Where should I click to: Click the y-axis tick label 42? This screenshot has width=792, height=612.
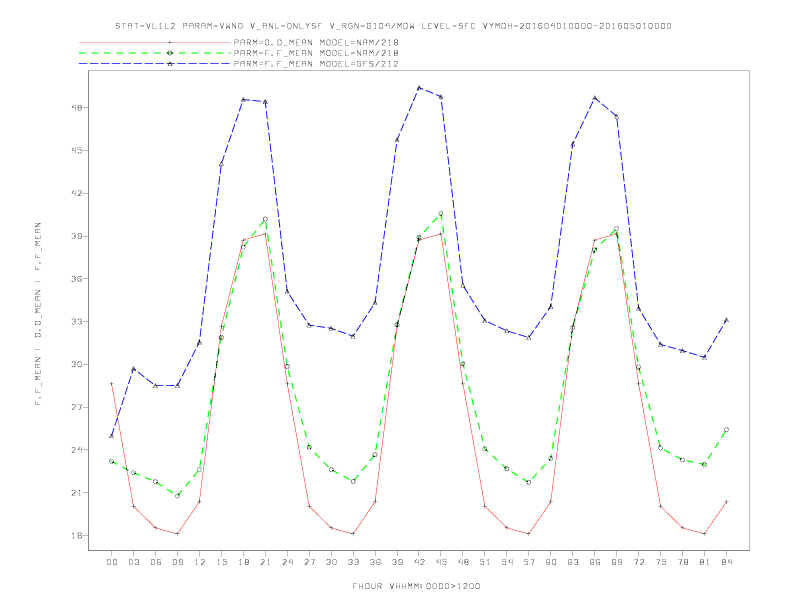(x=76, y=193)
